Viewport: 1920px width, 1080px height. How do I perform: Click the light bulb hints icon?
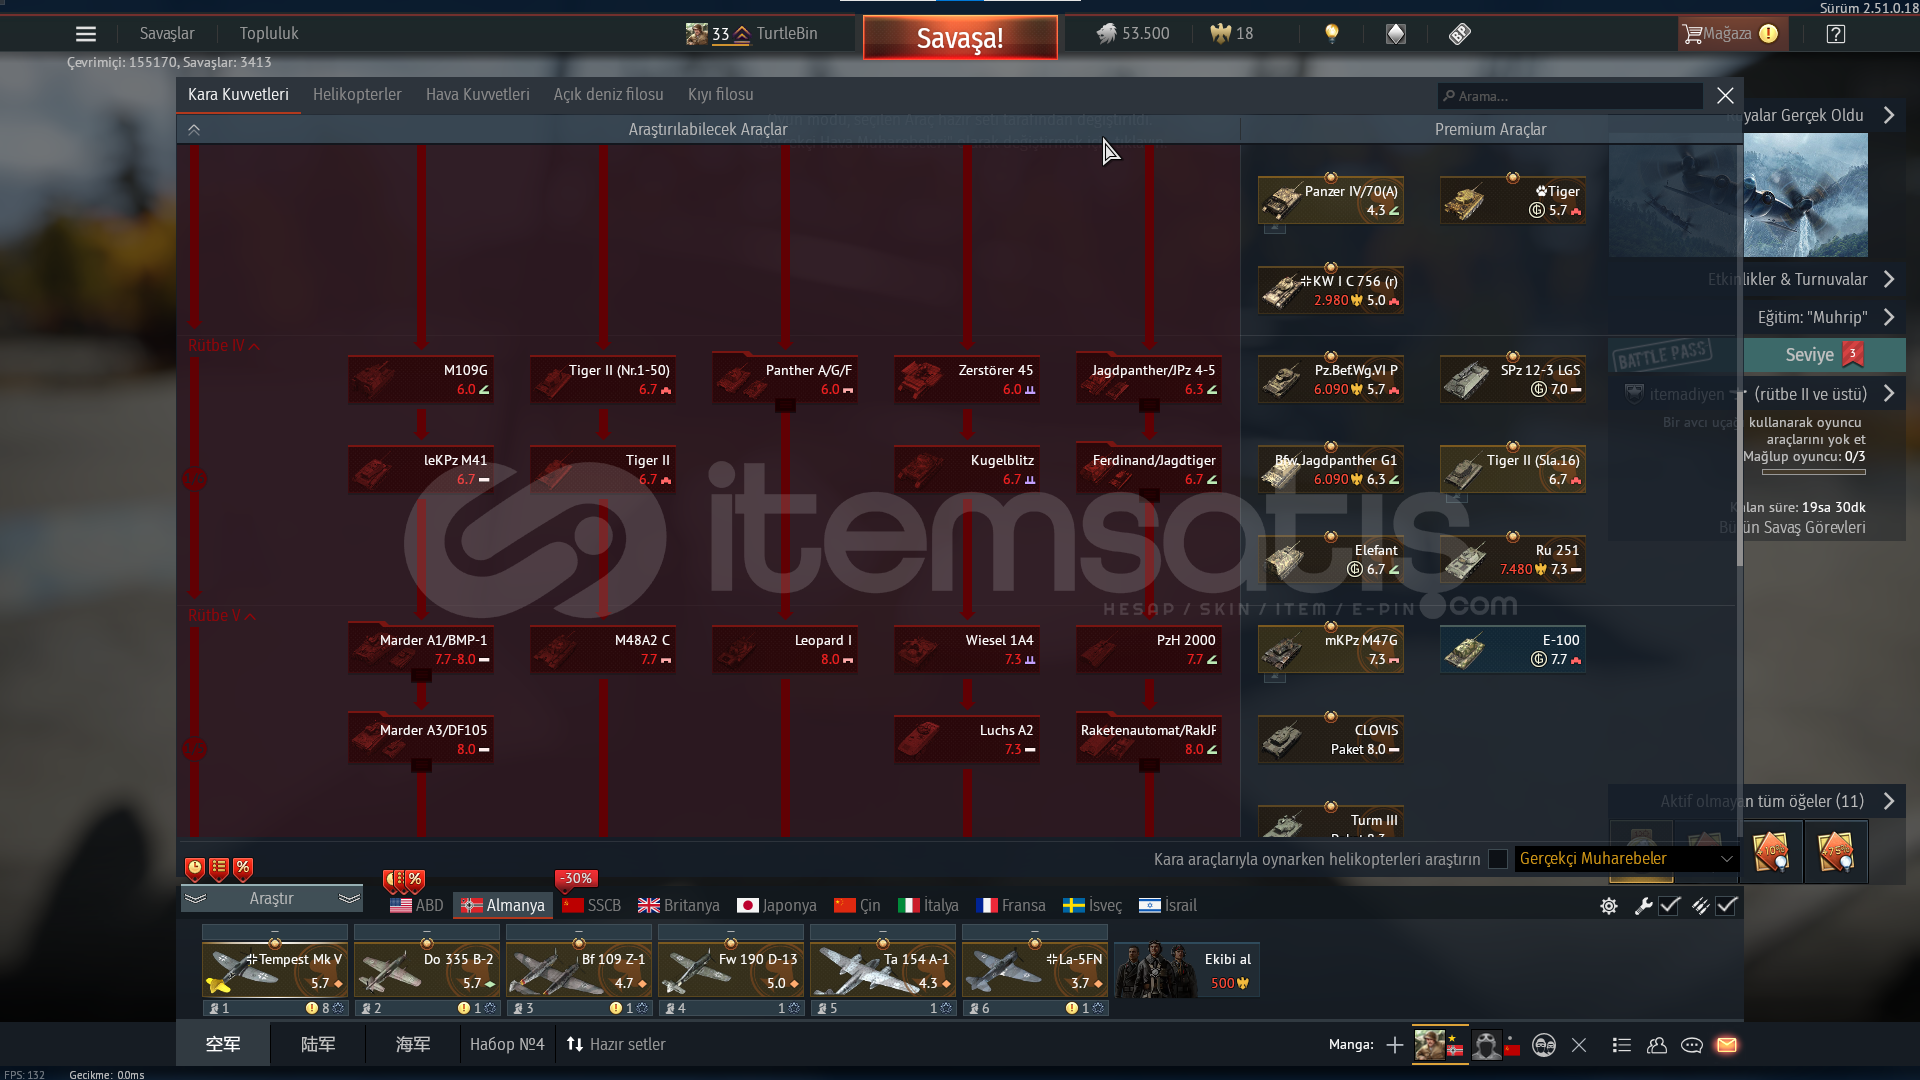(x=1331, y=34)
